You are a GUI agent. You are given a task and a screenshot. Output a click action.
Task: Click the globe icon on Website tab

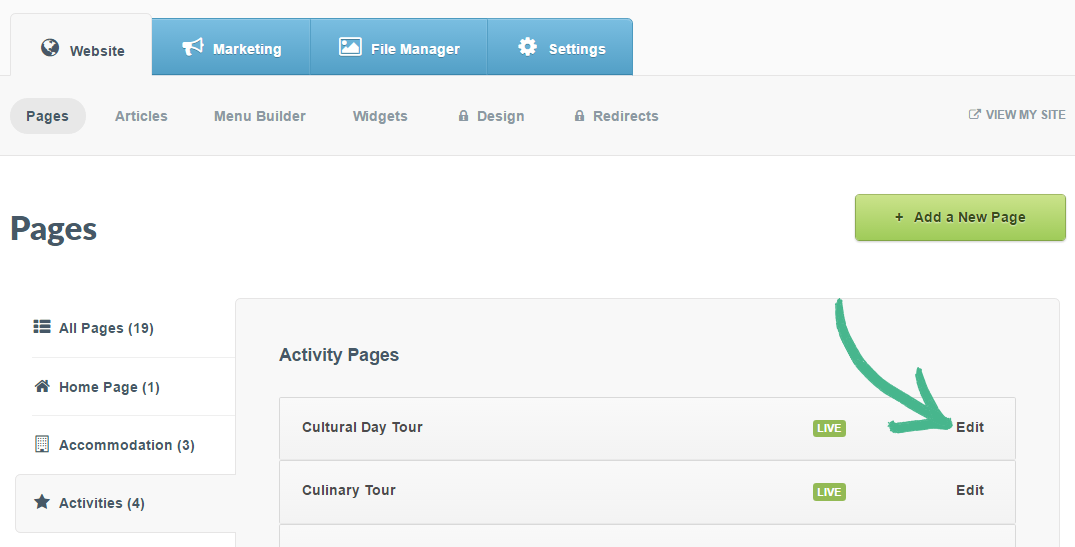pyautogui.click(x=50, y=48)
